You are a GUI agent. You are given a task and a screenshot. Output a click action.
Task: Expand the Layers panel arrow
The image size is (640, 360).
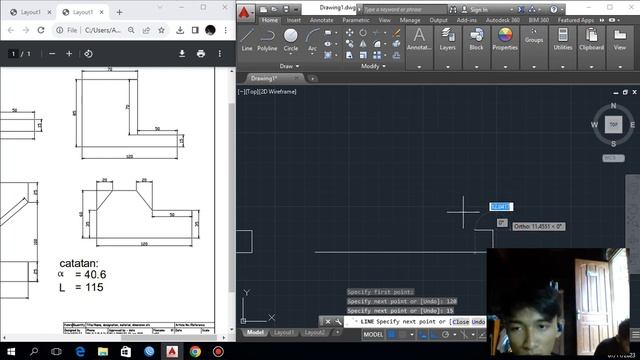click(x=448, y=67)
